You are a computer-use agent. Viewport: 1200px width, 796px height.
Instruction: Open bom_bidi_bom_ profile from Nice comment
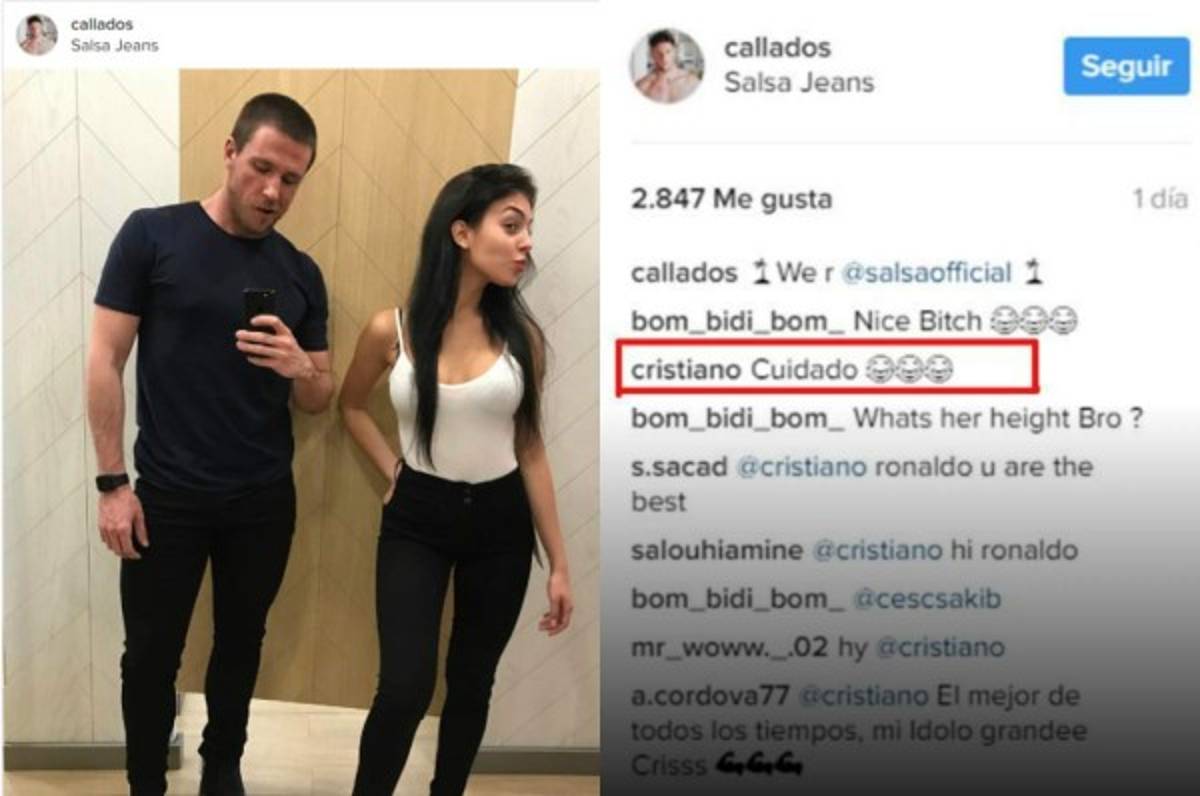738,321
